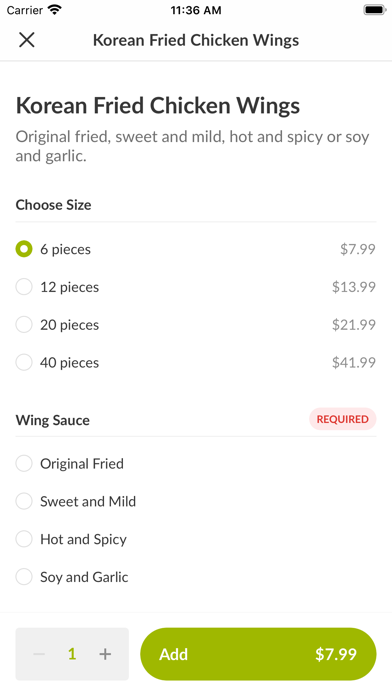Image resolution: width=392 pixels, height=696 pixels.
Task: Tap the $41.99 price label
Action: coord(354,362)
